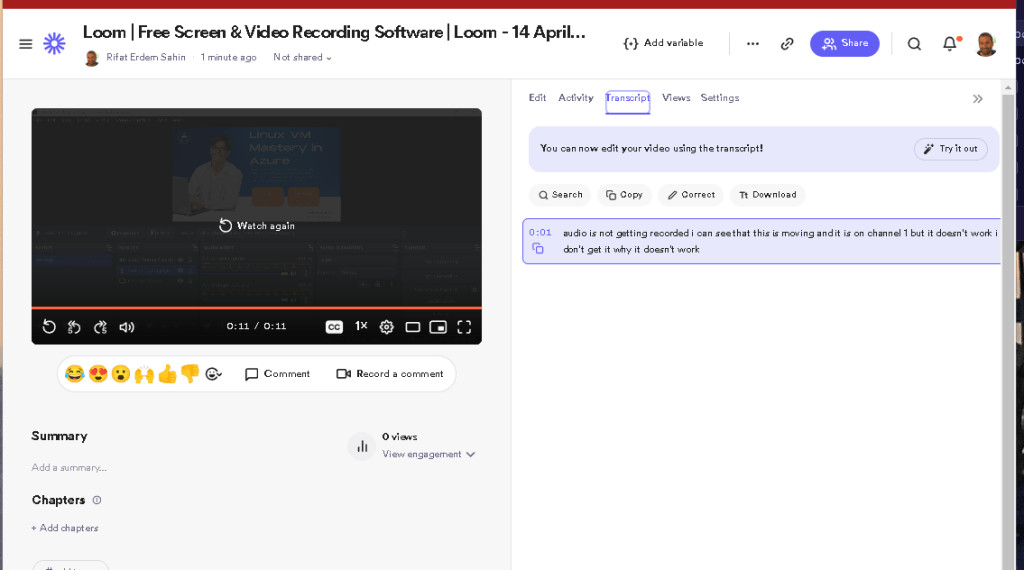Download the transcript
Viewport: 1024px width, 570px height.
pos(767,195)
